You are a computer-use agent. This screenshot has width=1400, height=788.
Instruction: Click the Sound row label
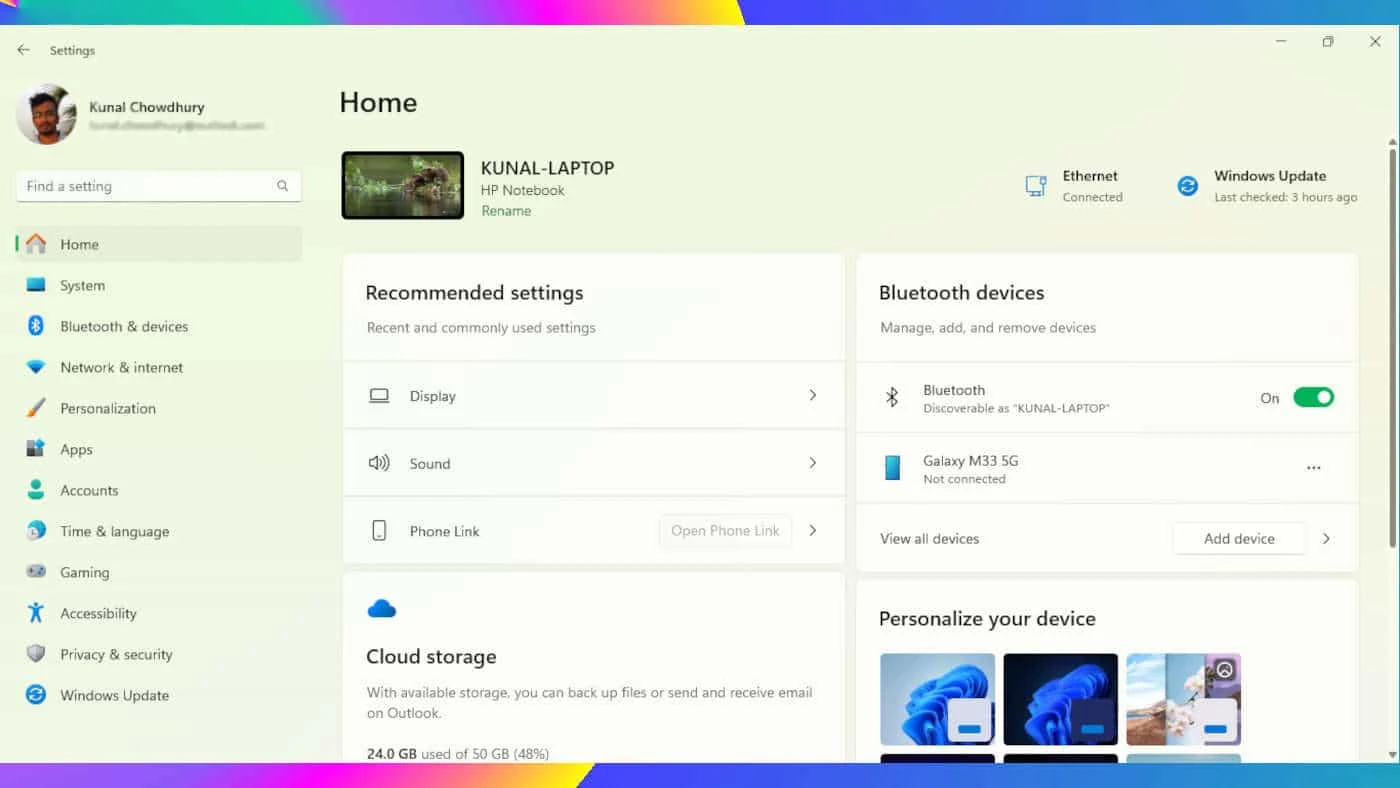coord(430,463)
